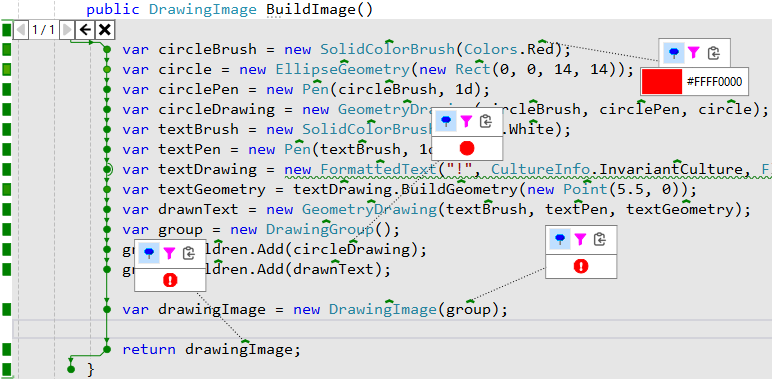The height and width of the screenshot is (380, 772).
Task: Click the magenta filter icon in the #FFFF0000 popup
Action: (x=693, y=52)
